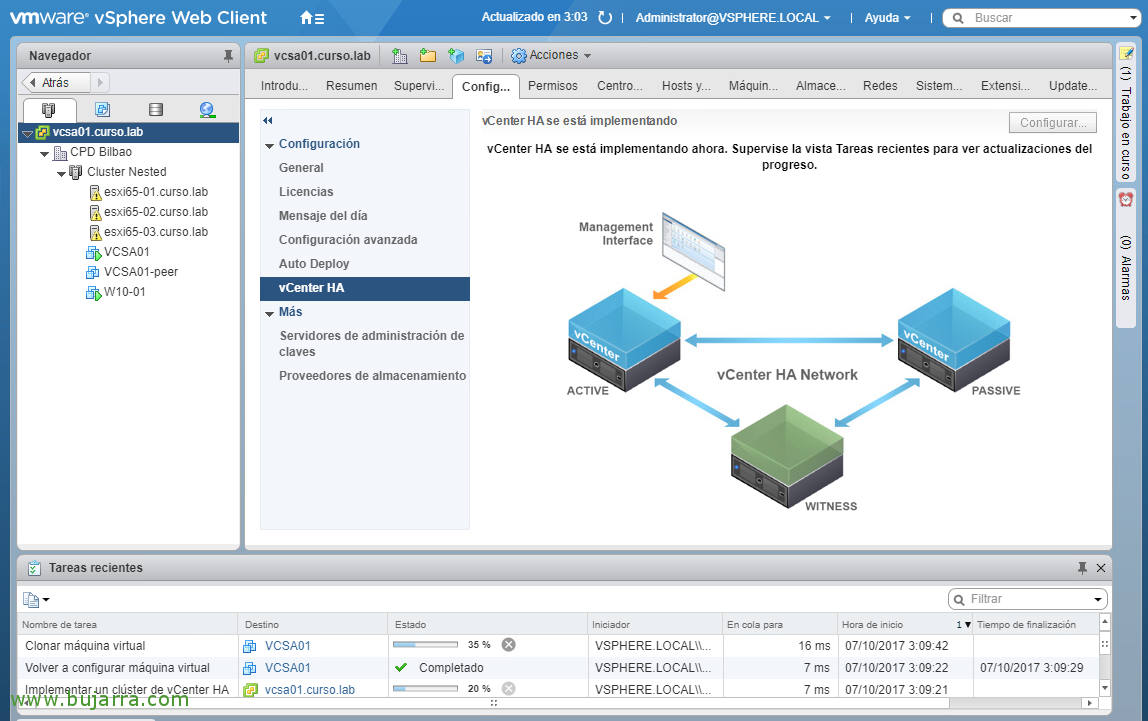1148x721 pixels.
Task: Open the Introdu... tab
Action: pyautogui.click(x=284, y=86)
